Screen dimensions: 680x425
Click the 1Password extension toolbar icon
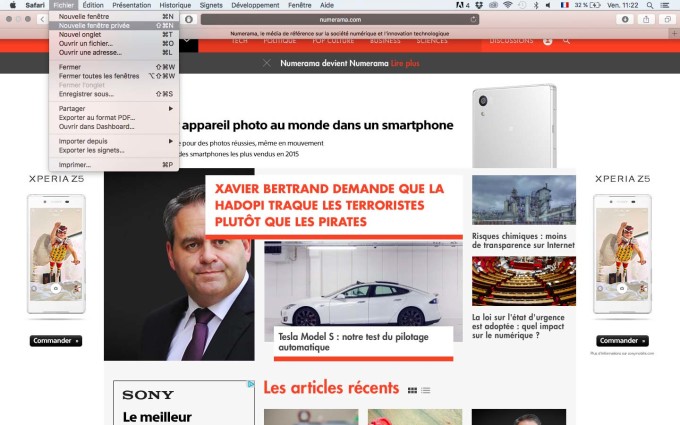point(189,19)
